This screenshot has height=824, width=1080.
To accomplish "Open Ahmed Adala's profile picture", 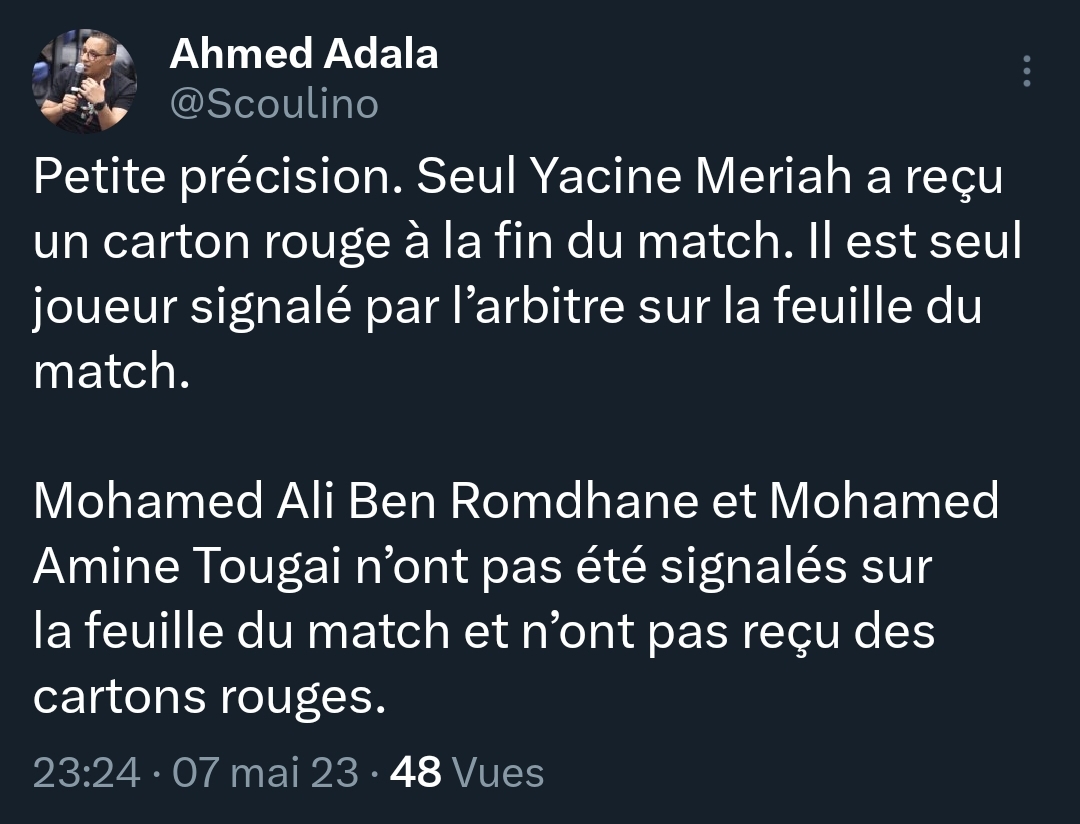I will point(84,80).
